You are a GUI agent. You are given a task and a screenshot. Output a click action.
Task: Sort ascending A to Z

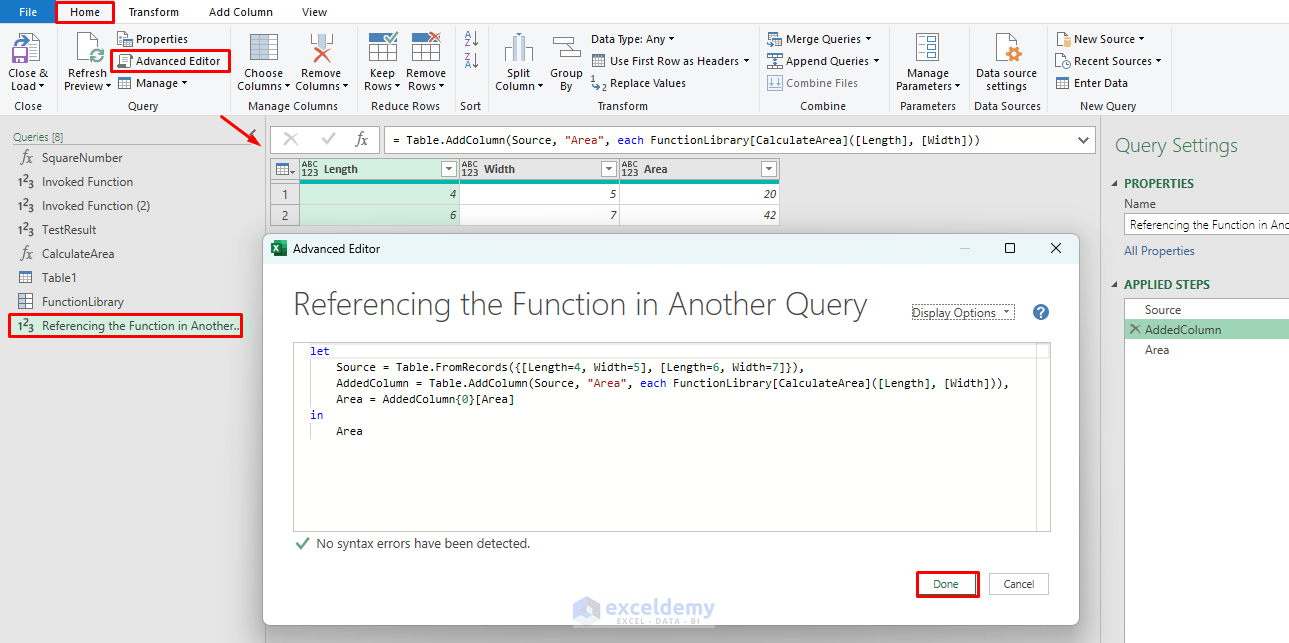[x=471, y=38]
